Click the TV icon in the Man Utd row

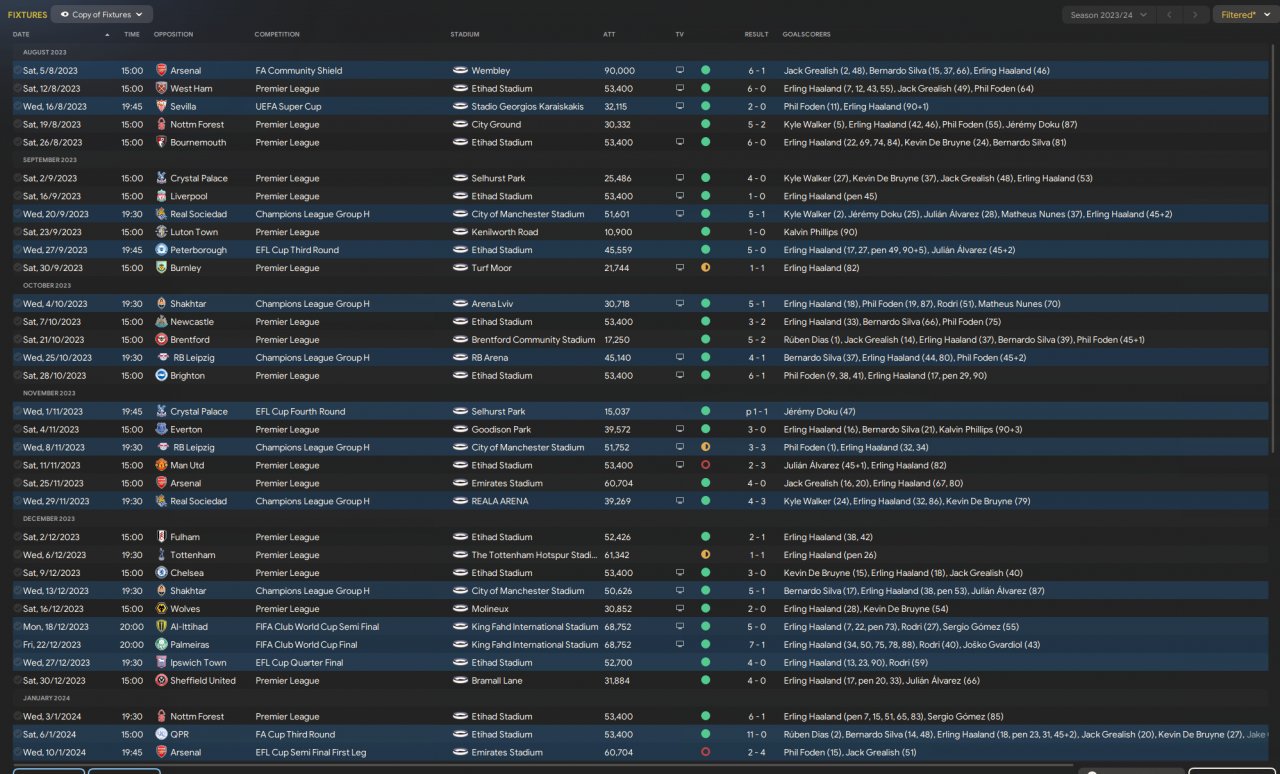[x=680, y=466]
